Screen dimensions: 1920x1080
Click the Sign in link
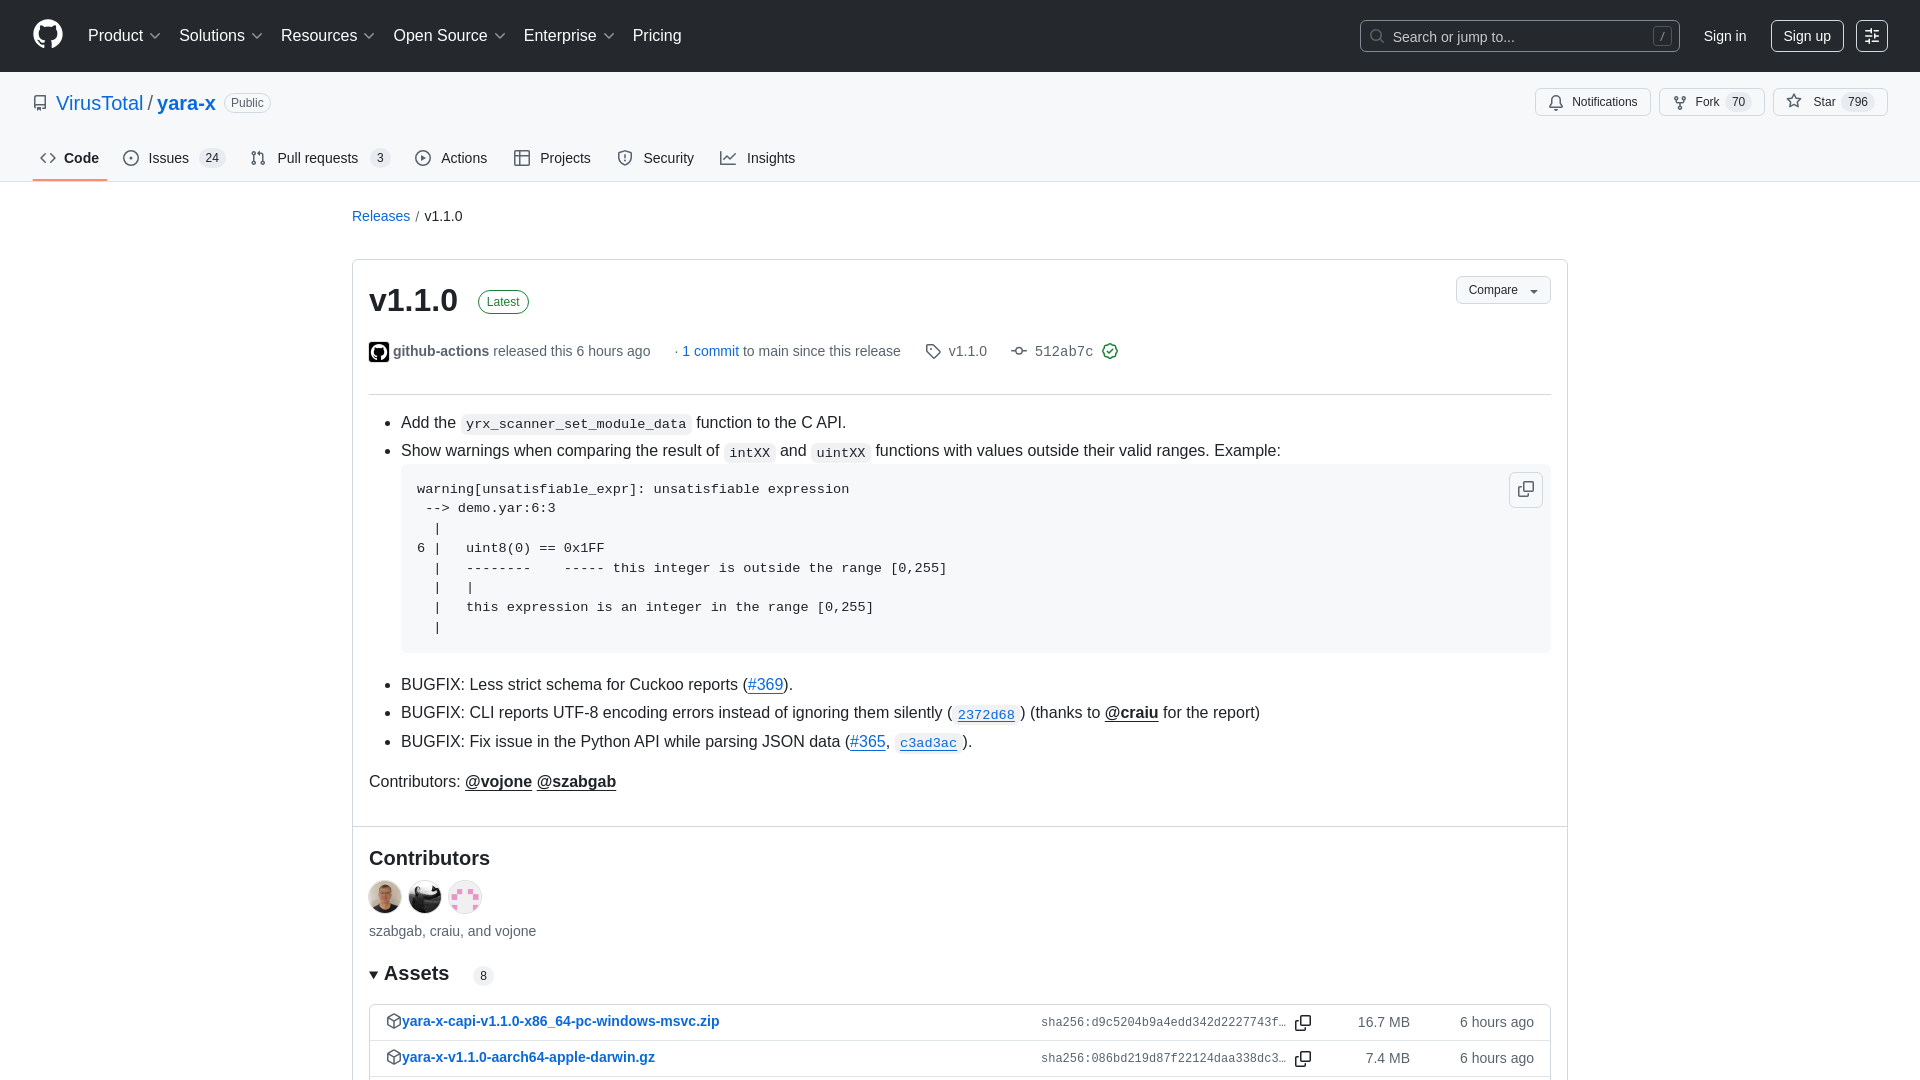tap(1725, 36)
